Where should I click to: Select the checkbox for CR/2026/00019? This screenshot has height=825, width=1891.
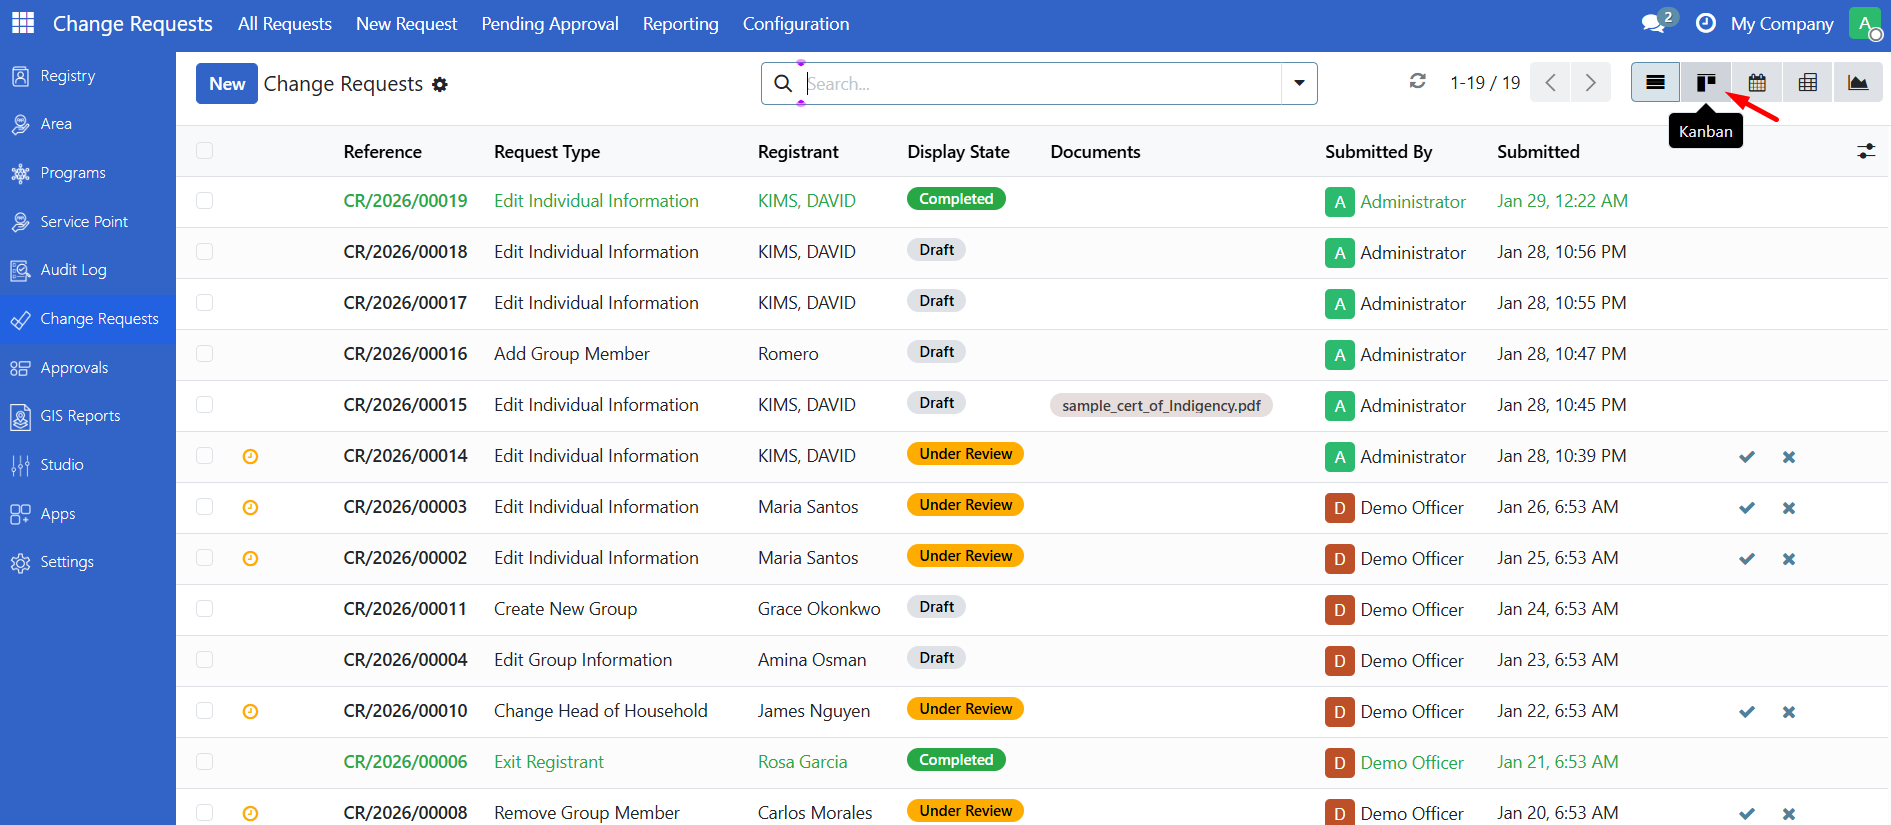pyautogui.click(x=205, y=201)
